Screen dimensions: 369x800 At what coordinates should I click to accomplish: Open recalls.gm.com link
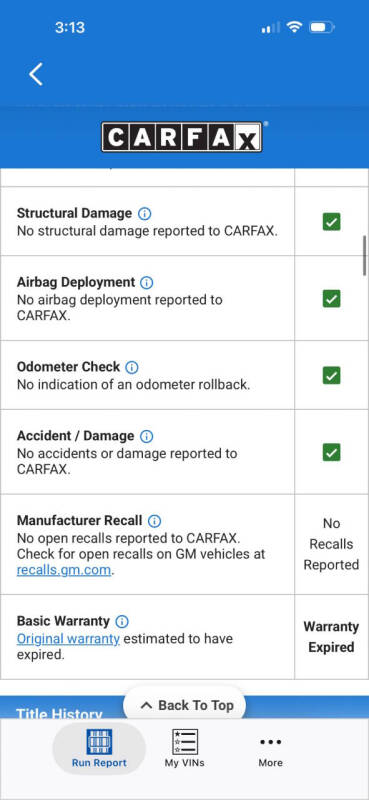pyautogui.click(x=63, y=570)
